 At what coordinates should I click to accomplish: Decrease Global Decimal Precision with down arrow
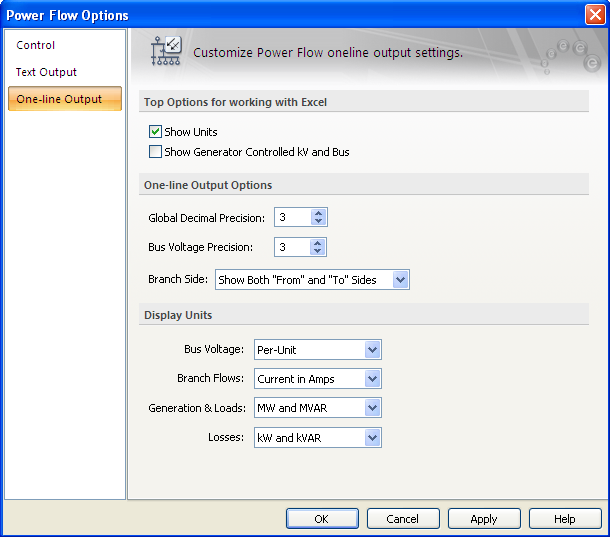(318, 222)
